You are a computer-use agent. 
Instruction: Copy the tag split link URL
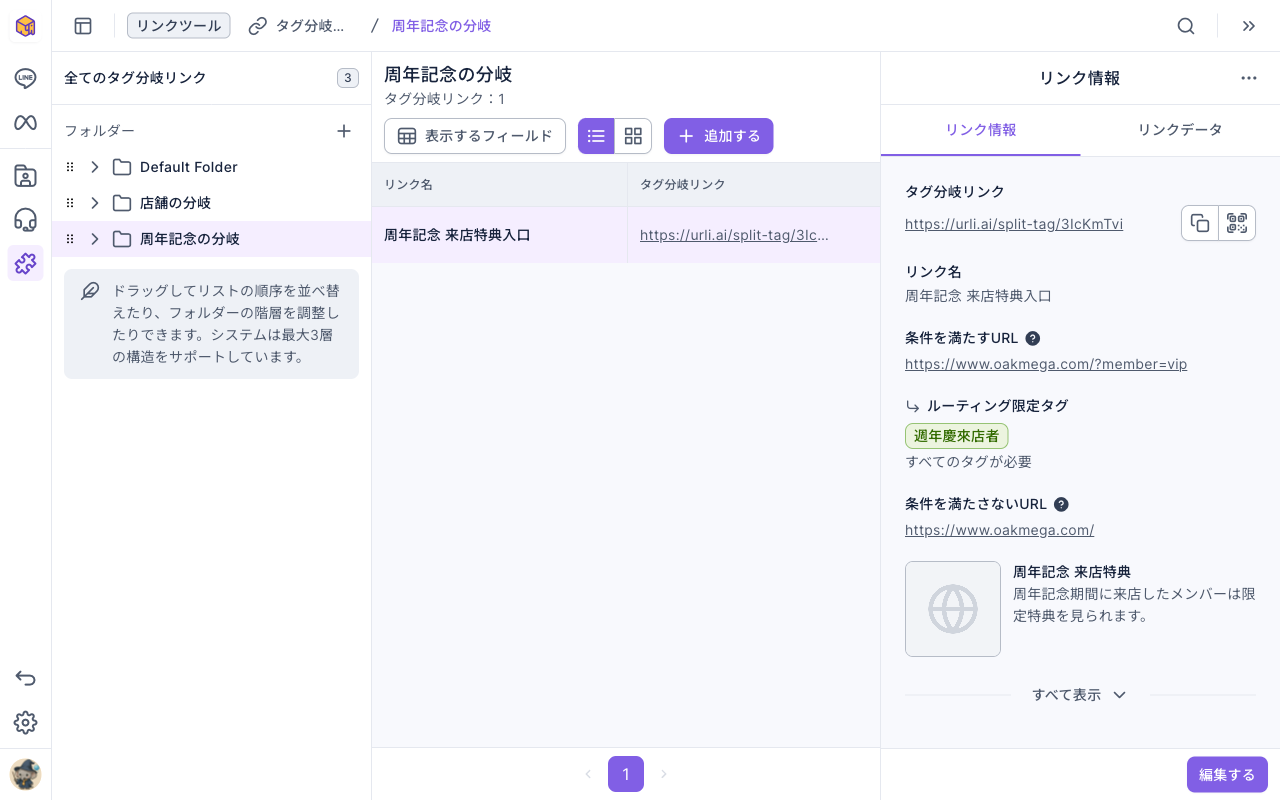coord(1200,223)
